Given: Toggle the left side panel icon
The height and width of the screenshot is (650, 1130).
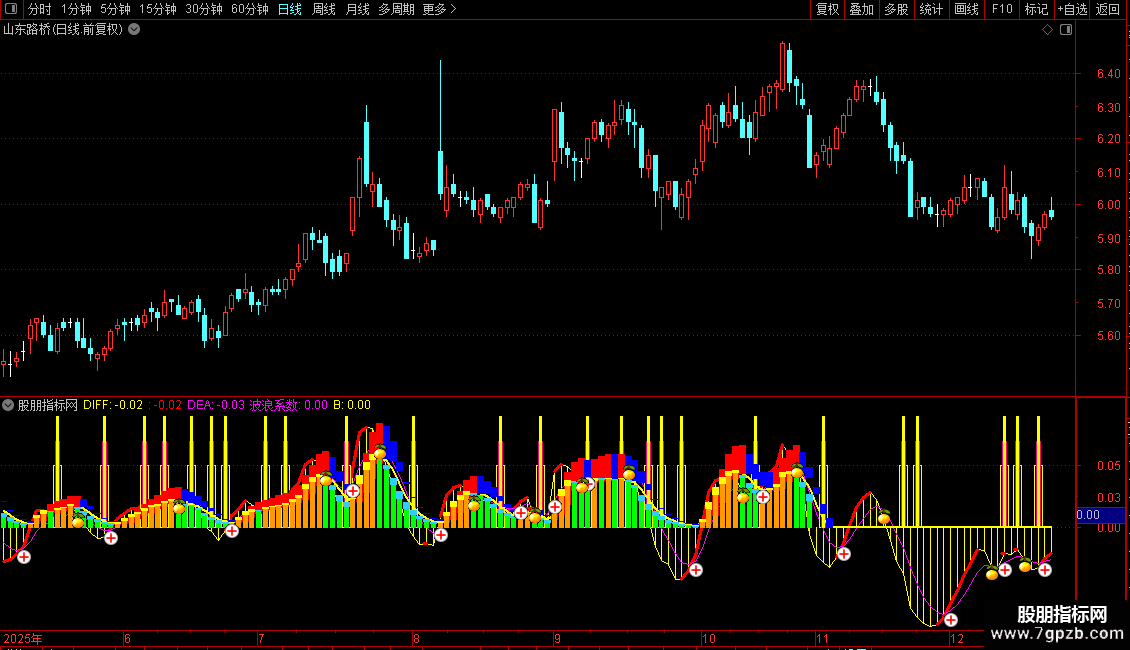Looking at the screenshot, I should [x=11, y=9].
